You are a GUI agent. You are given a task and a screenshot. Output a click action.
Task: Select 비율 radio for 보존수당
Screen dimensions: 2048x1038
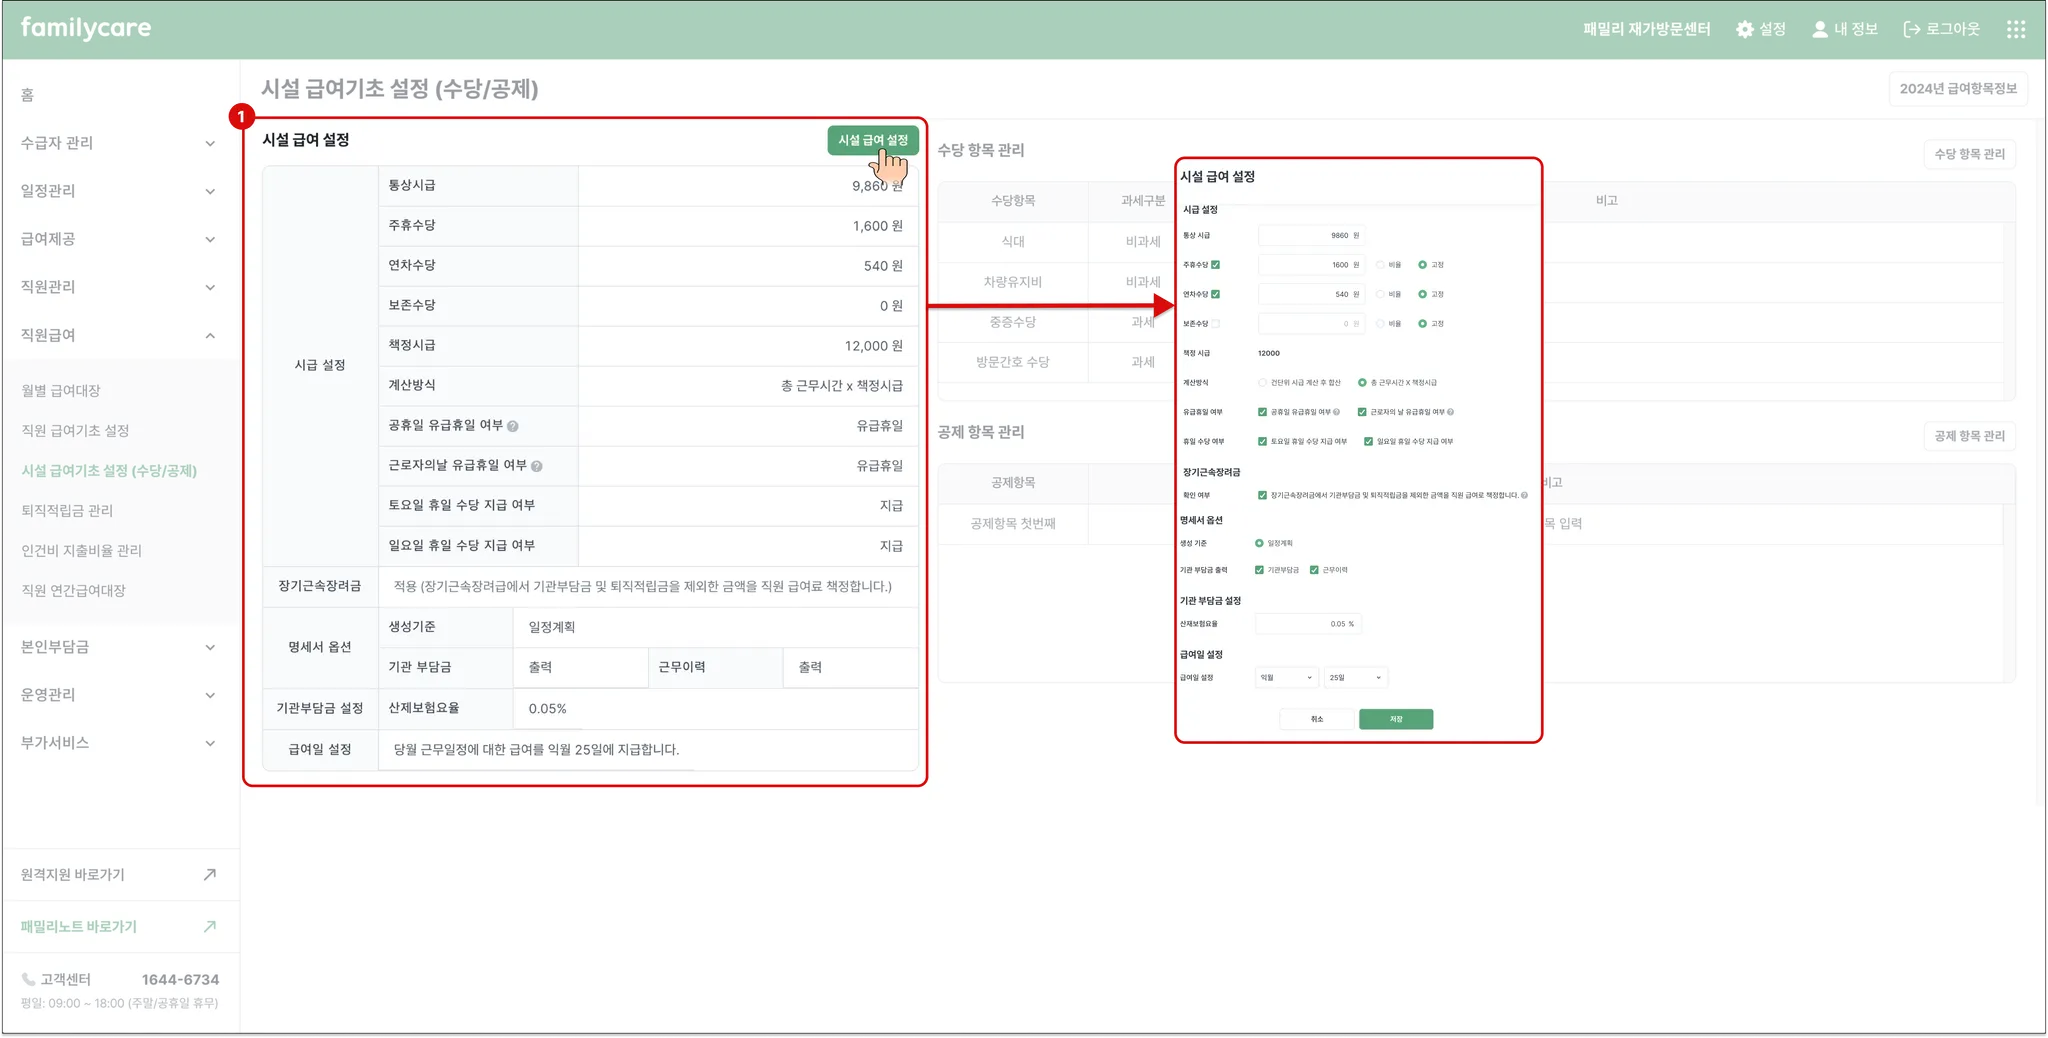coord(1380,324)
